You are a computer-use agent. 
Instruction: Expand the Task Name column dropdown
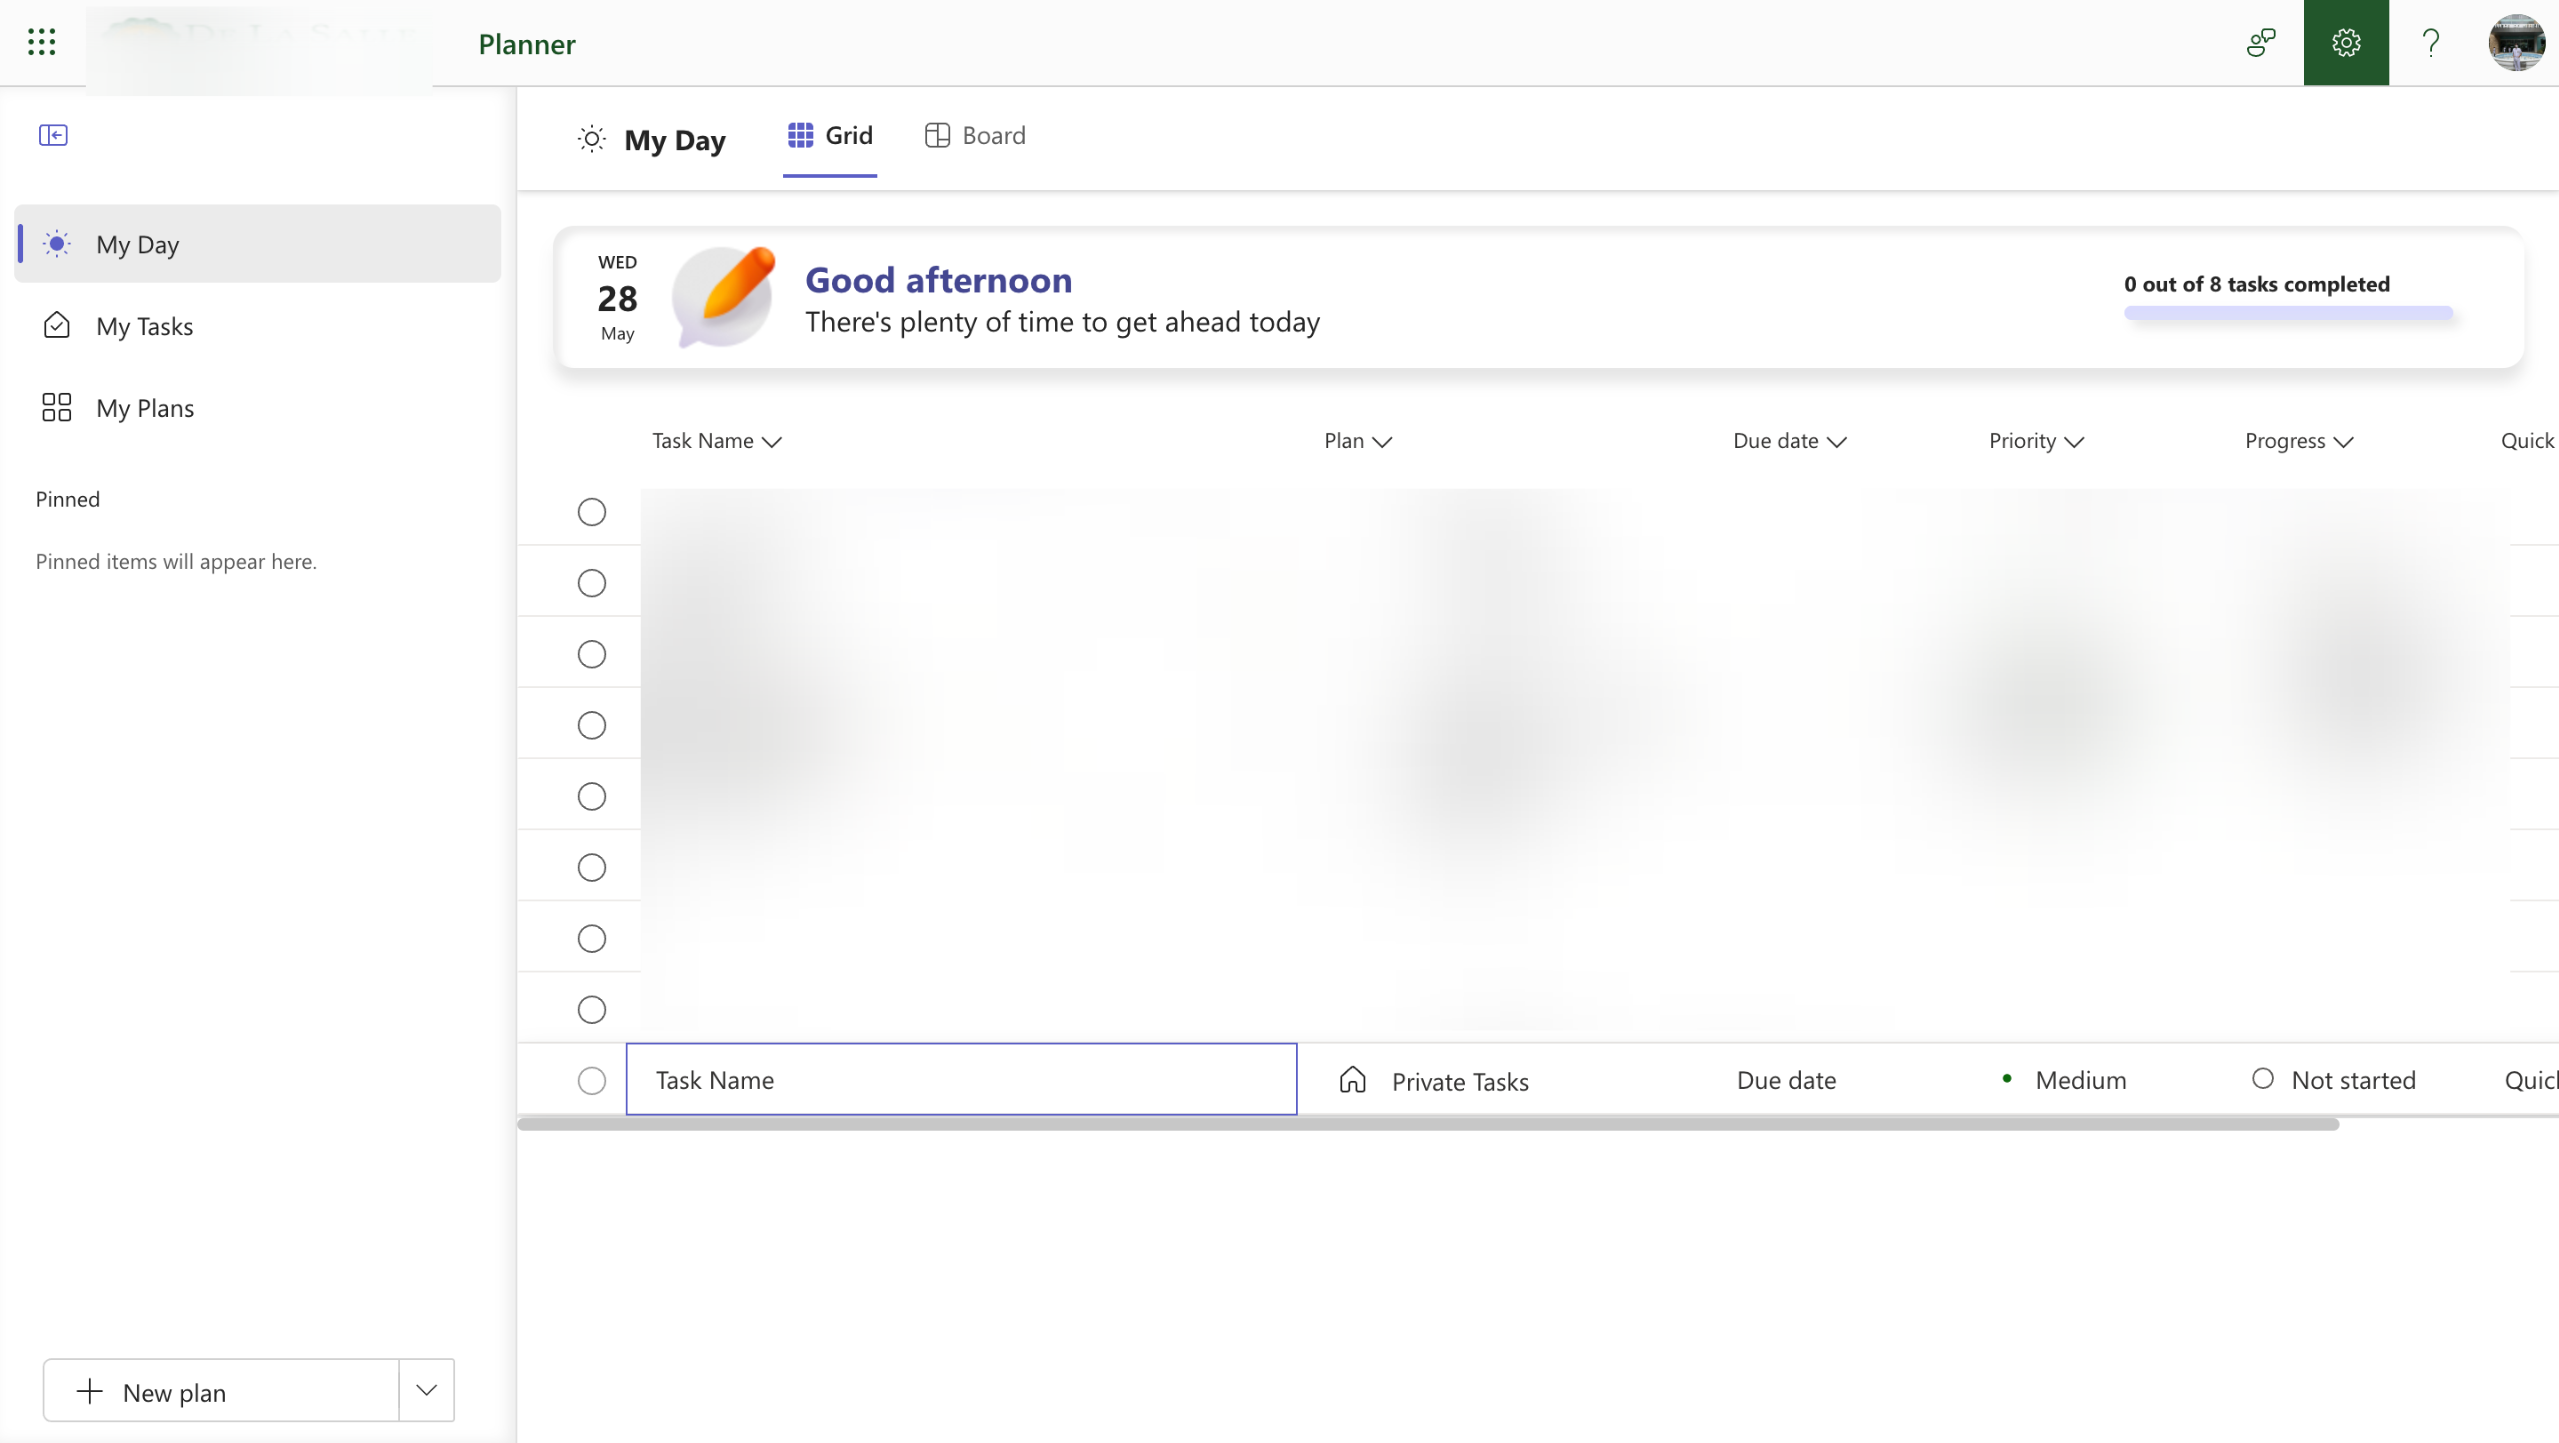click(x=771, y=442)
